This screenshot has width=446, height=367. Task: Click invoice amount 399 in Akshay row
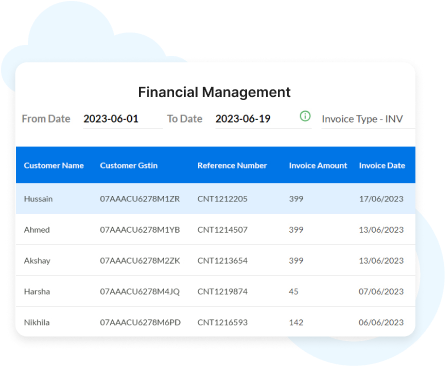[296, 261]
